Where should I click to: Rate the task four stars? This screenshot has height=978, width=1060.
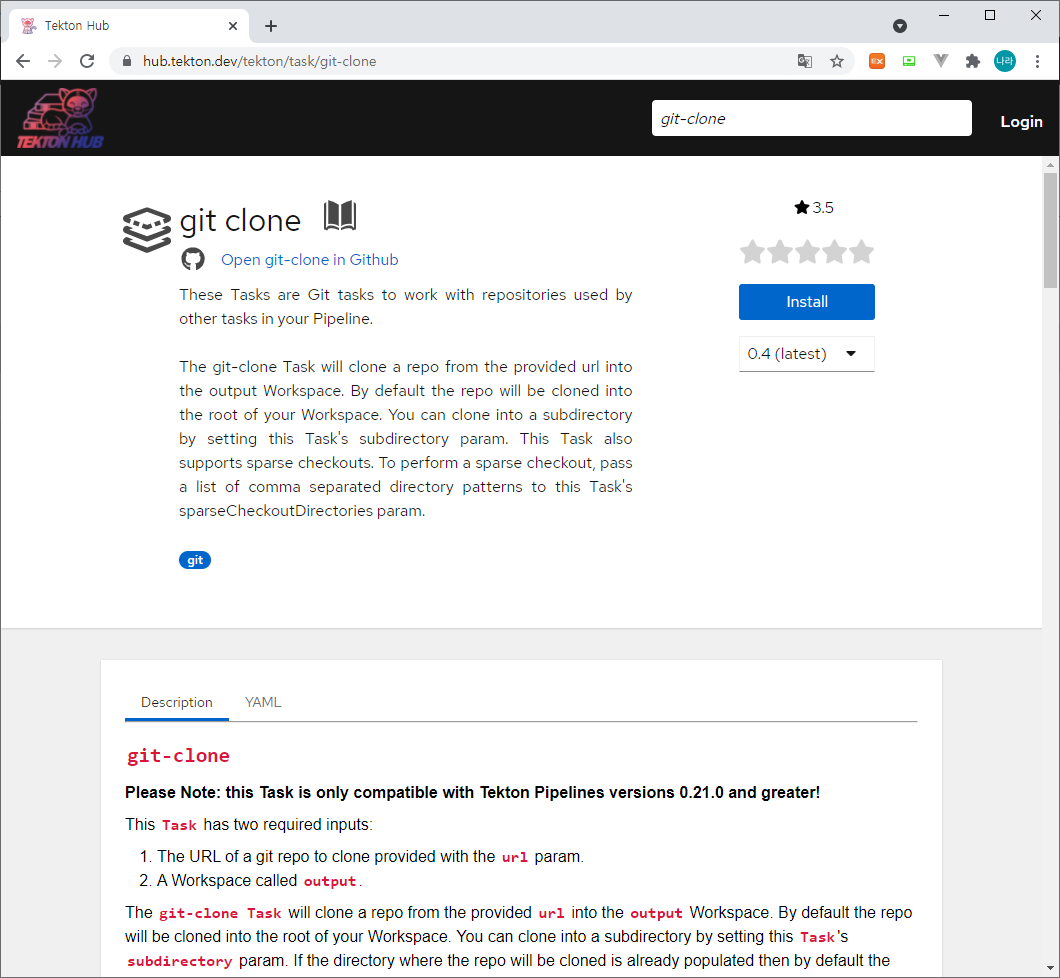click(834, 252)
